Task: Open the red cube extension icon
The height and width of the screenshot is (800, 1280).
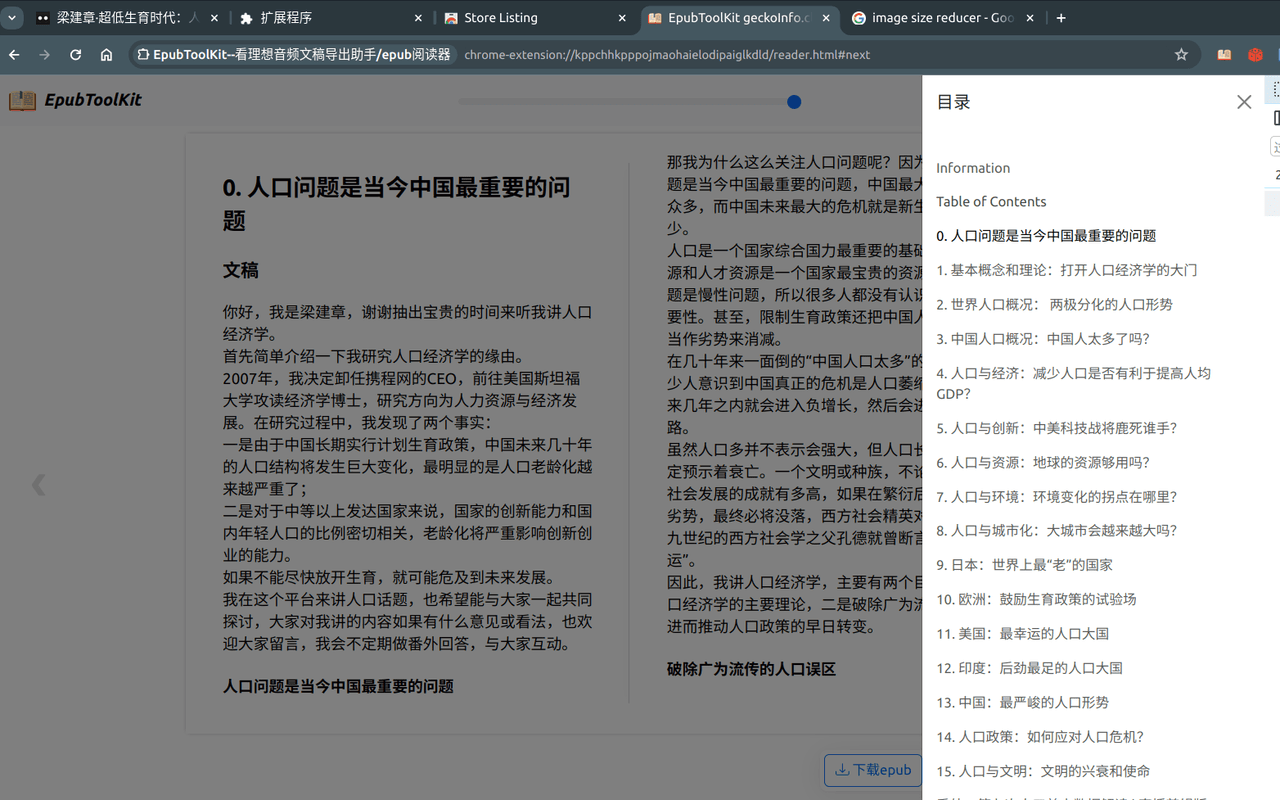Action: [x=1255, y=55]
